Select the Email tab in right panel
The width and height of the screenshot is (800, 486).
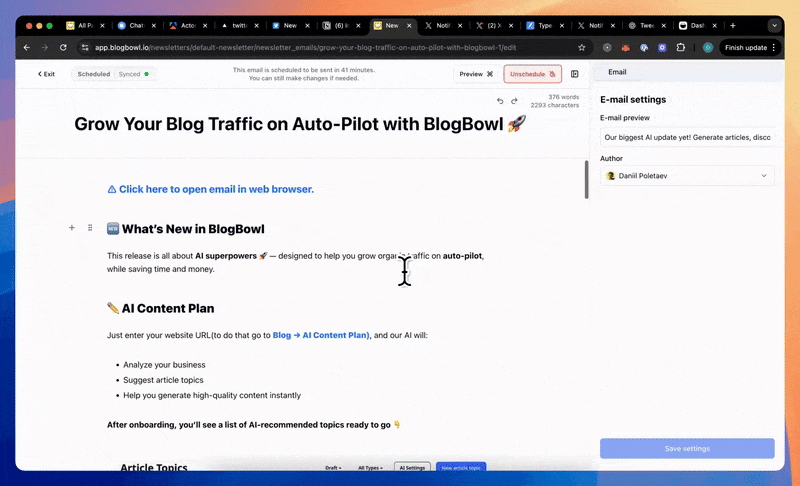[x=617, y=72]
